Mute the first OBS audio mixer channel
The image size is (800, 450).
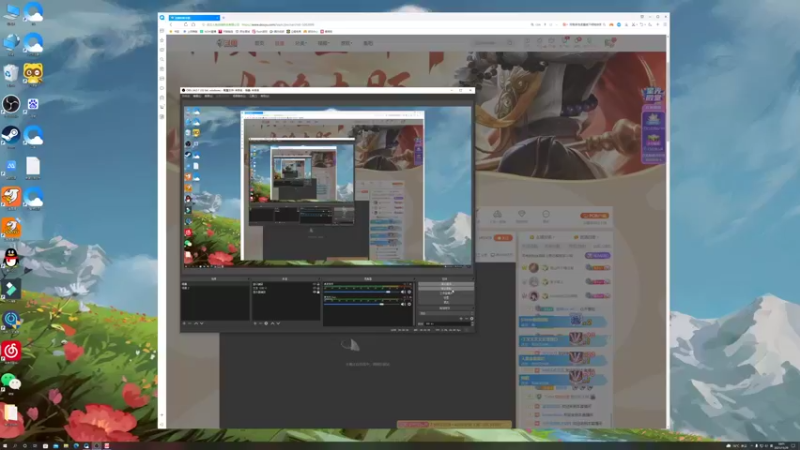click(x=404, y=292)
